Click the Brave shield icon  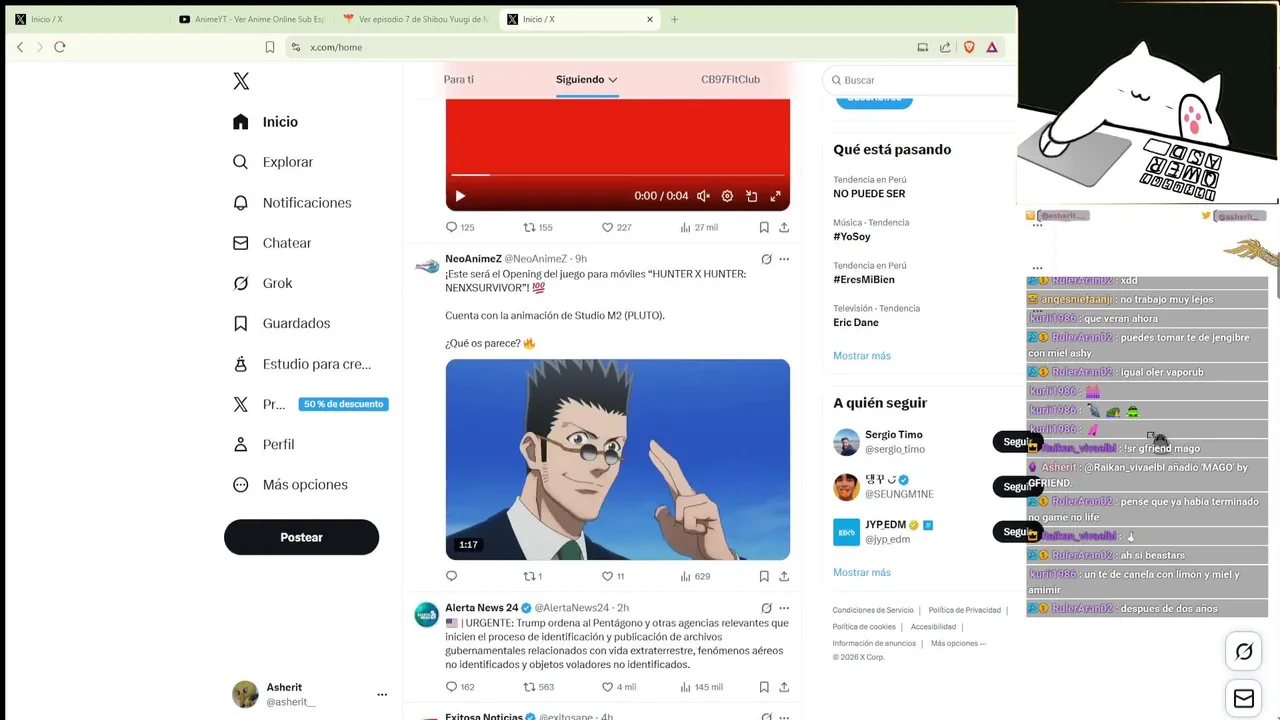pos(969,47)
